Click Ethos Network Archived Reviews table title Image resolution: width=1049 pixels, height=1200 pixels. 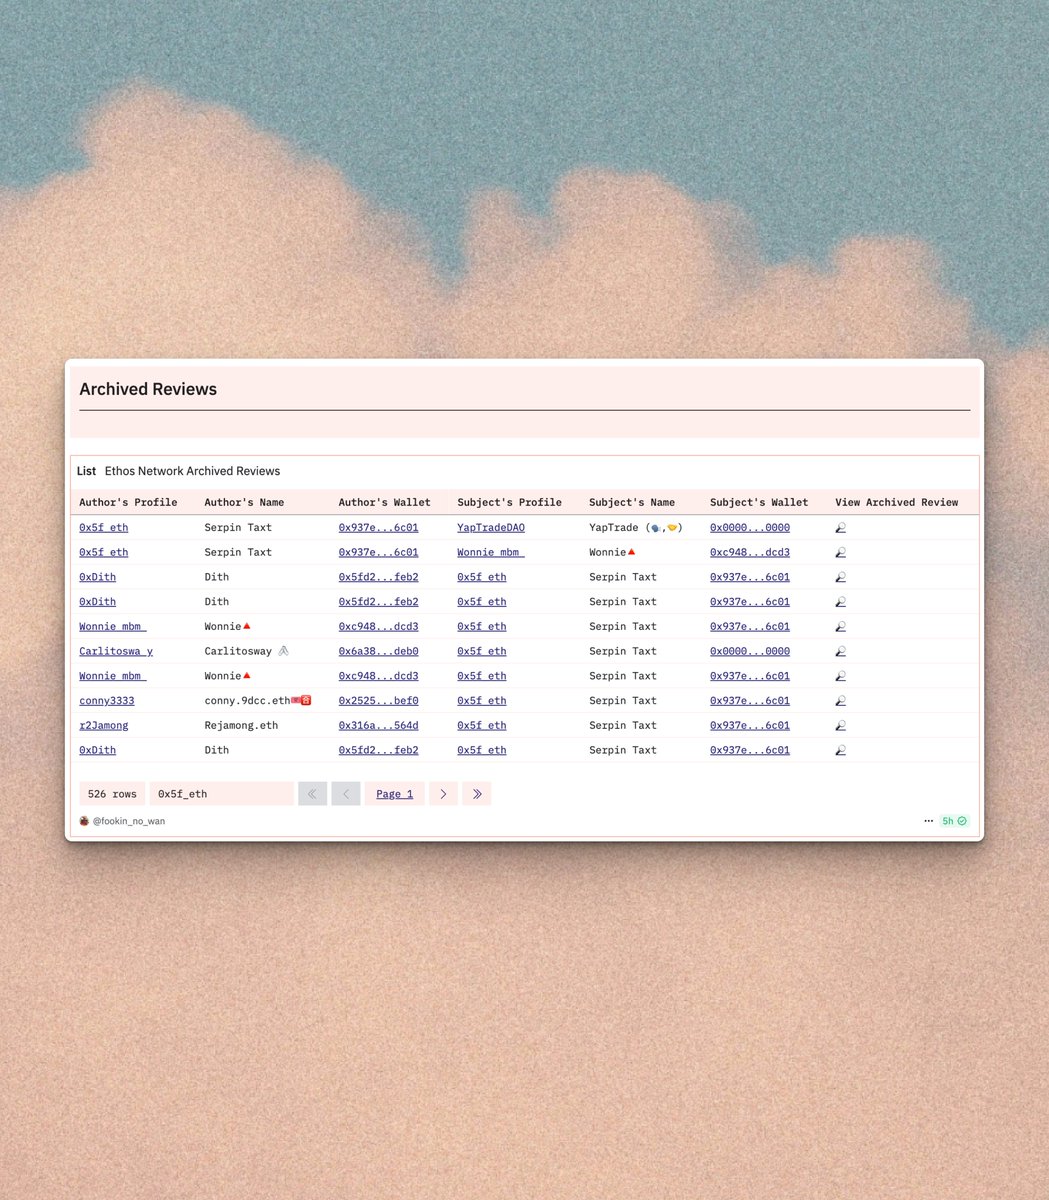[192, 471]
